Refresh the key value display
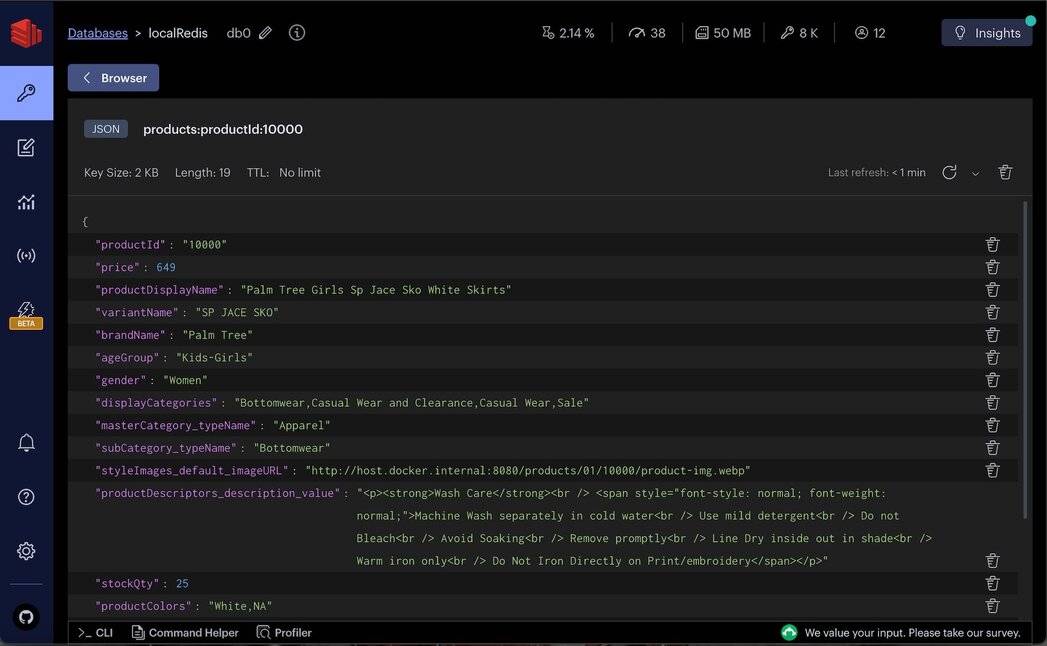Image resolution: width=1047 pixels, height=646 pixels. (x=948, y=172)
